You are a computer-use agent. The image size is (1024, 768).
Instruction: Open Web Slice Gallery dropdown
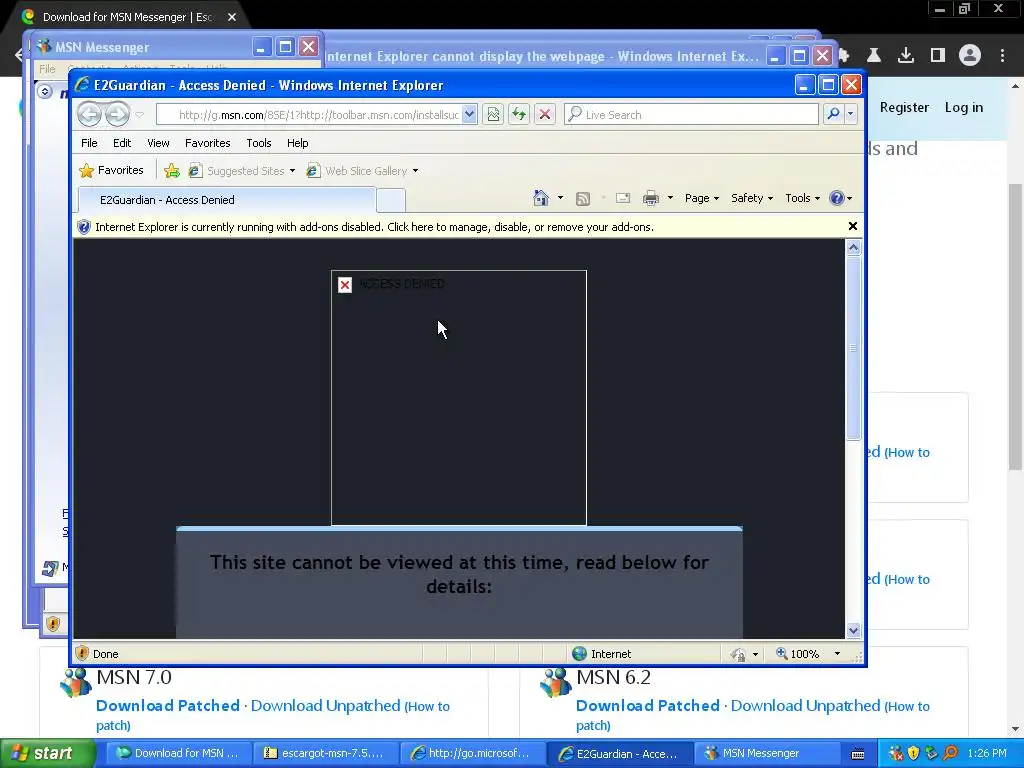pos(362,170)
